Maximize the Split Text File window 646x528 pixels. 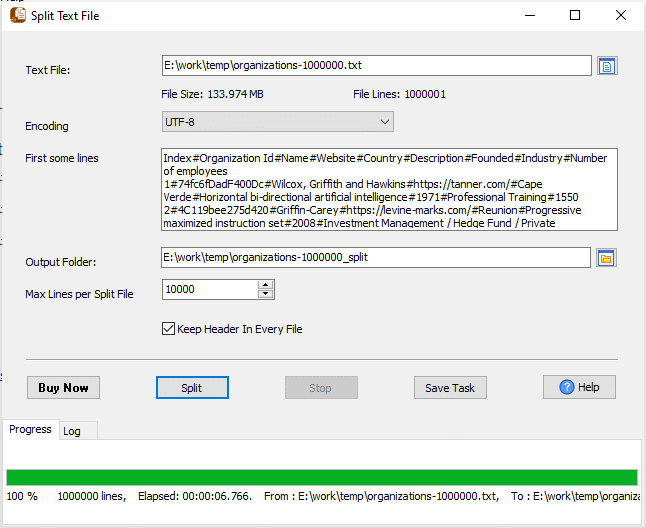point(575,16)
